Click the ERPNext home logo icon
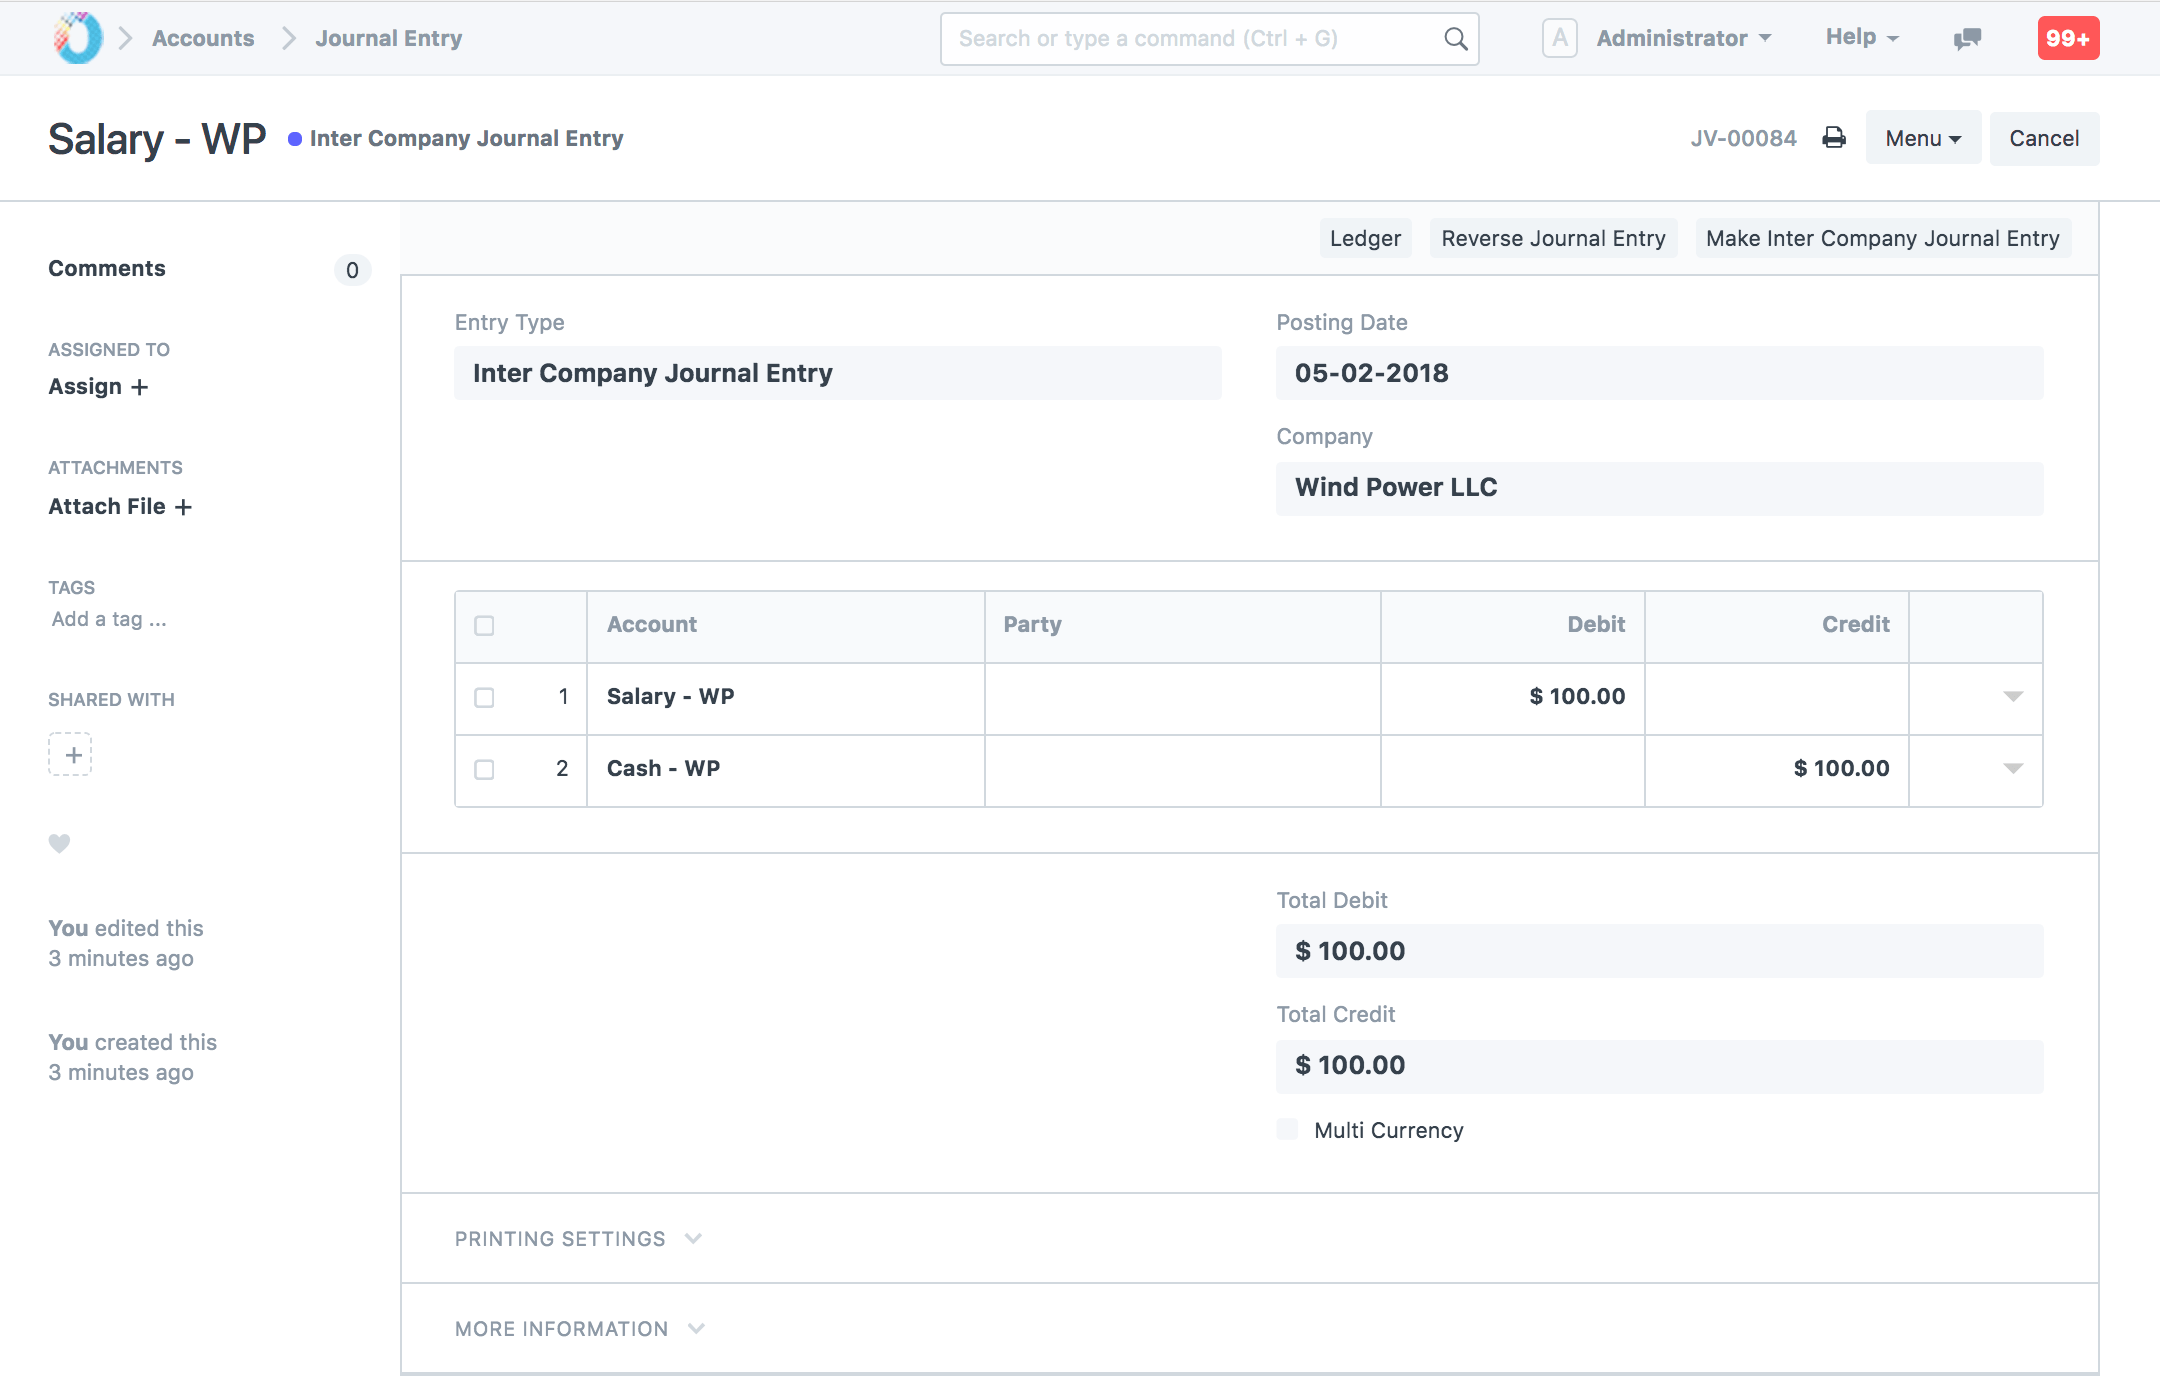This screenshot has height=1378, width=2160. pos(78,38)
